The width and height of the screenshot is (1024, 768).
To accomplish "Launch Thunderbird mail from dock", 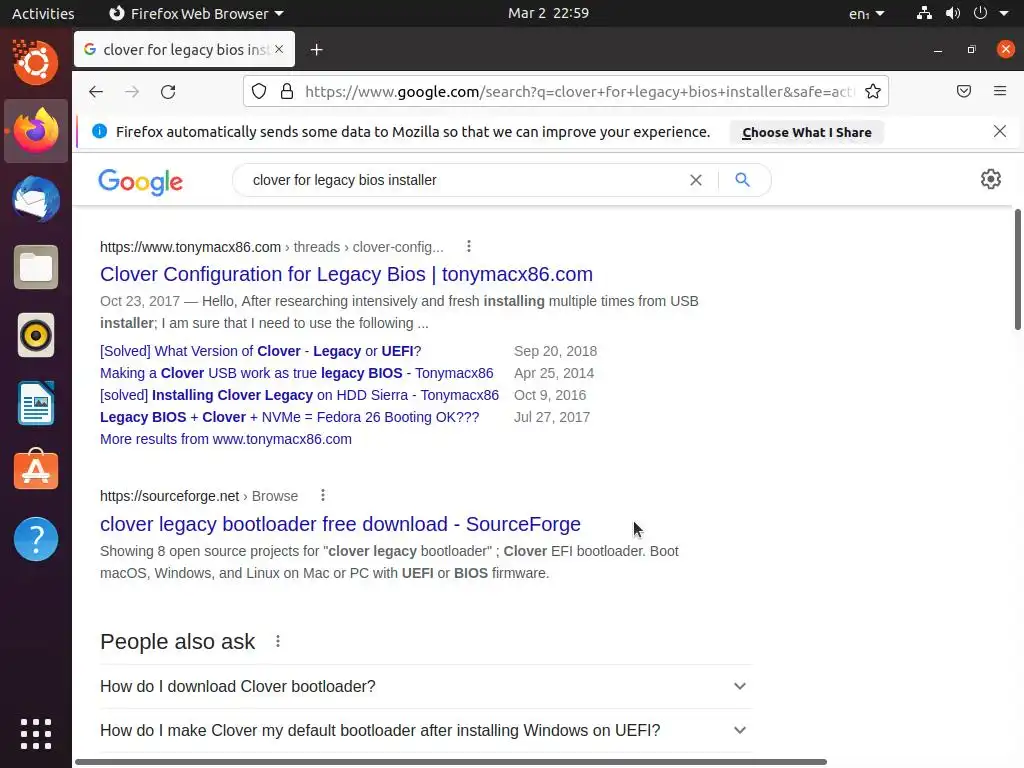I will point(36,199).
